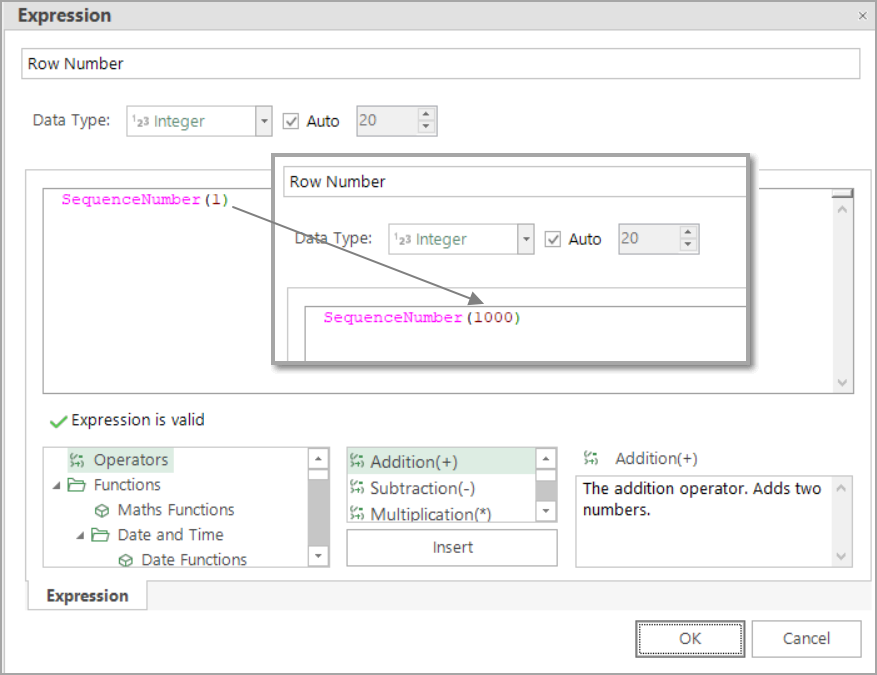
Task: Decrease the inset length value 20
Action: pos(688,245)
